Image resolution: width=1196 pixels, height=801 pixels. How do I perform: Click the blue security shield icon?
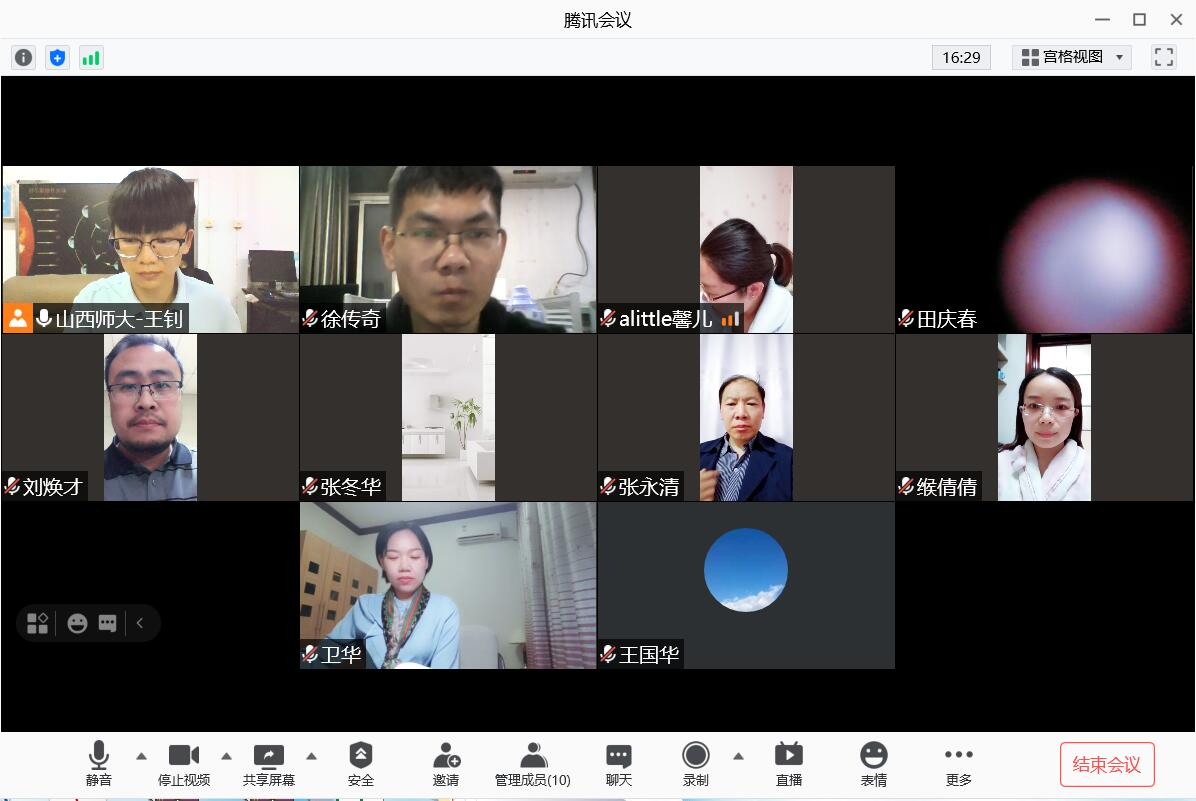tap(57, 58)
